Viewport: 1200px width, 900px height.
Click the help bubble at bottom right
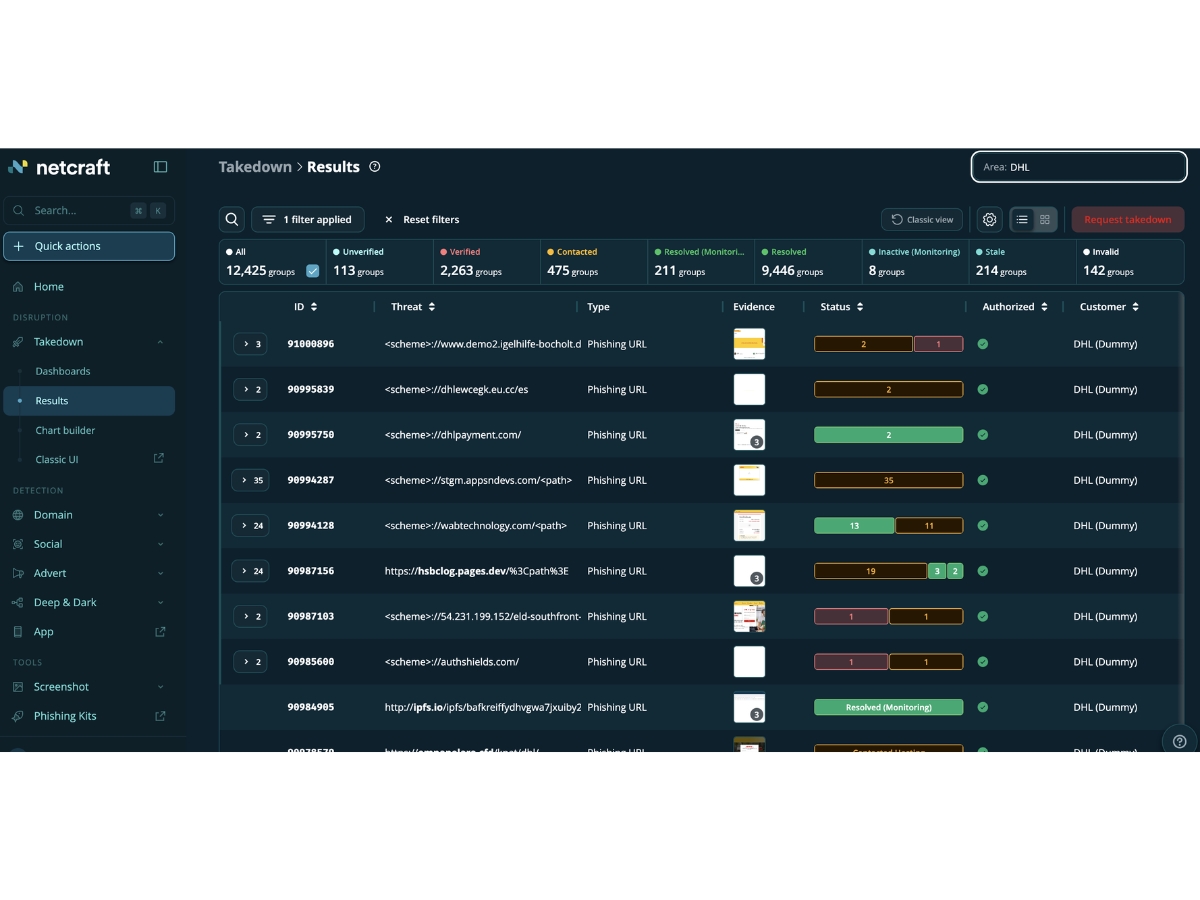click(1180, 740)
